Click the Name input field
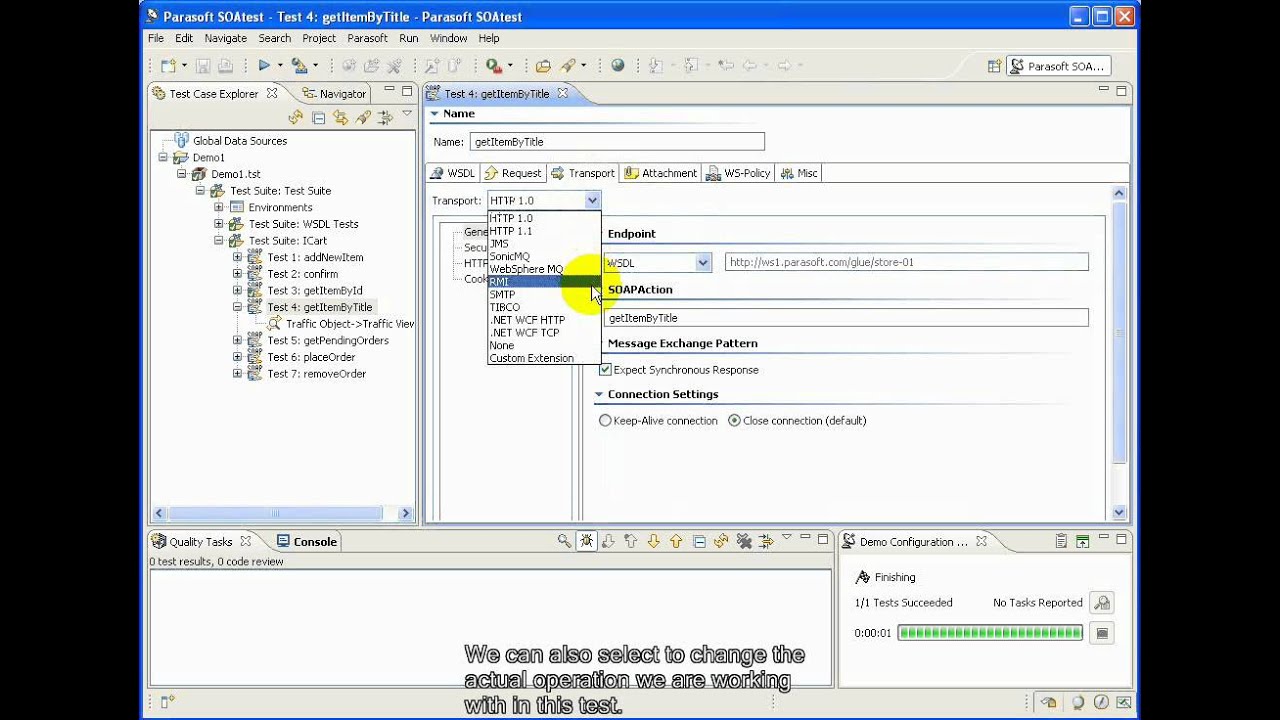Screen dimensions: 1280x720 (617, 142)
